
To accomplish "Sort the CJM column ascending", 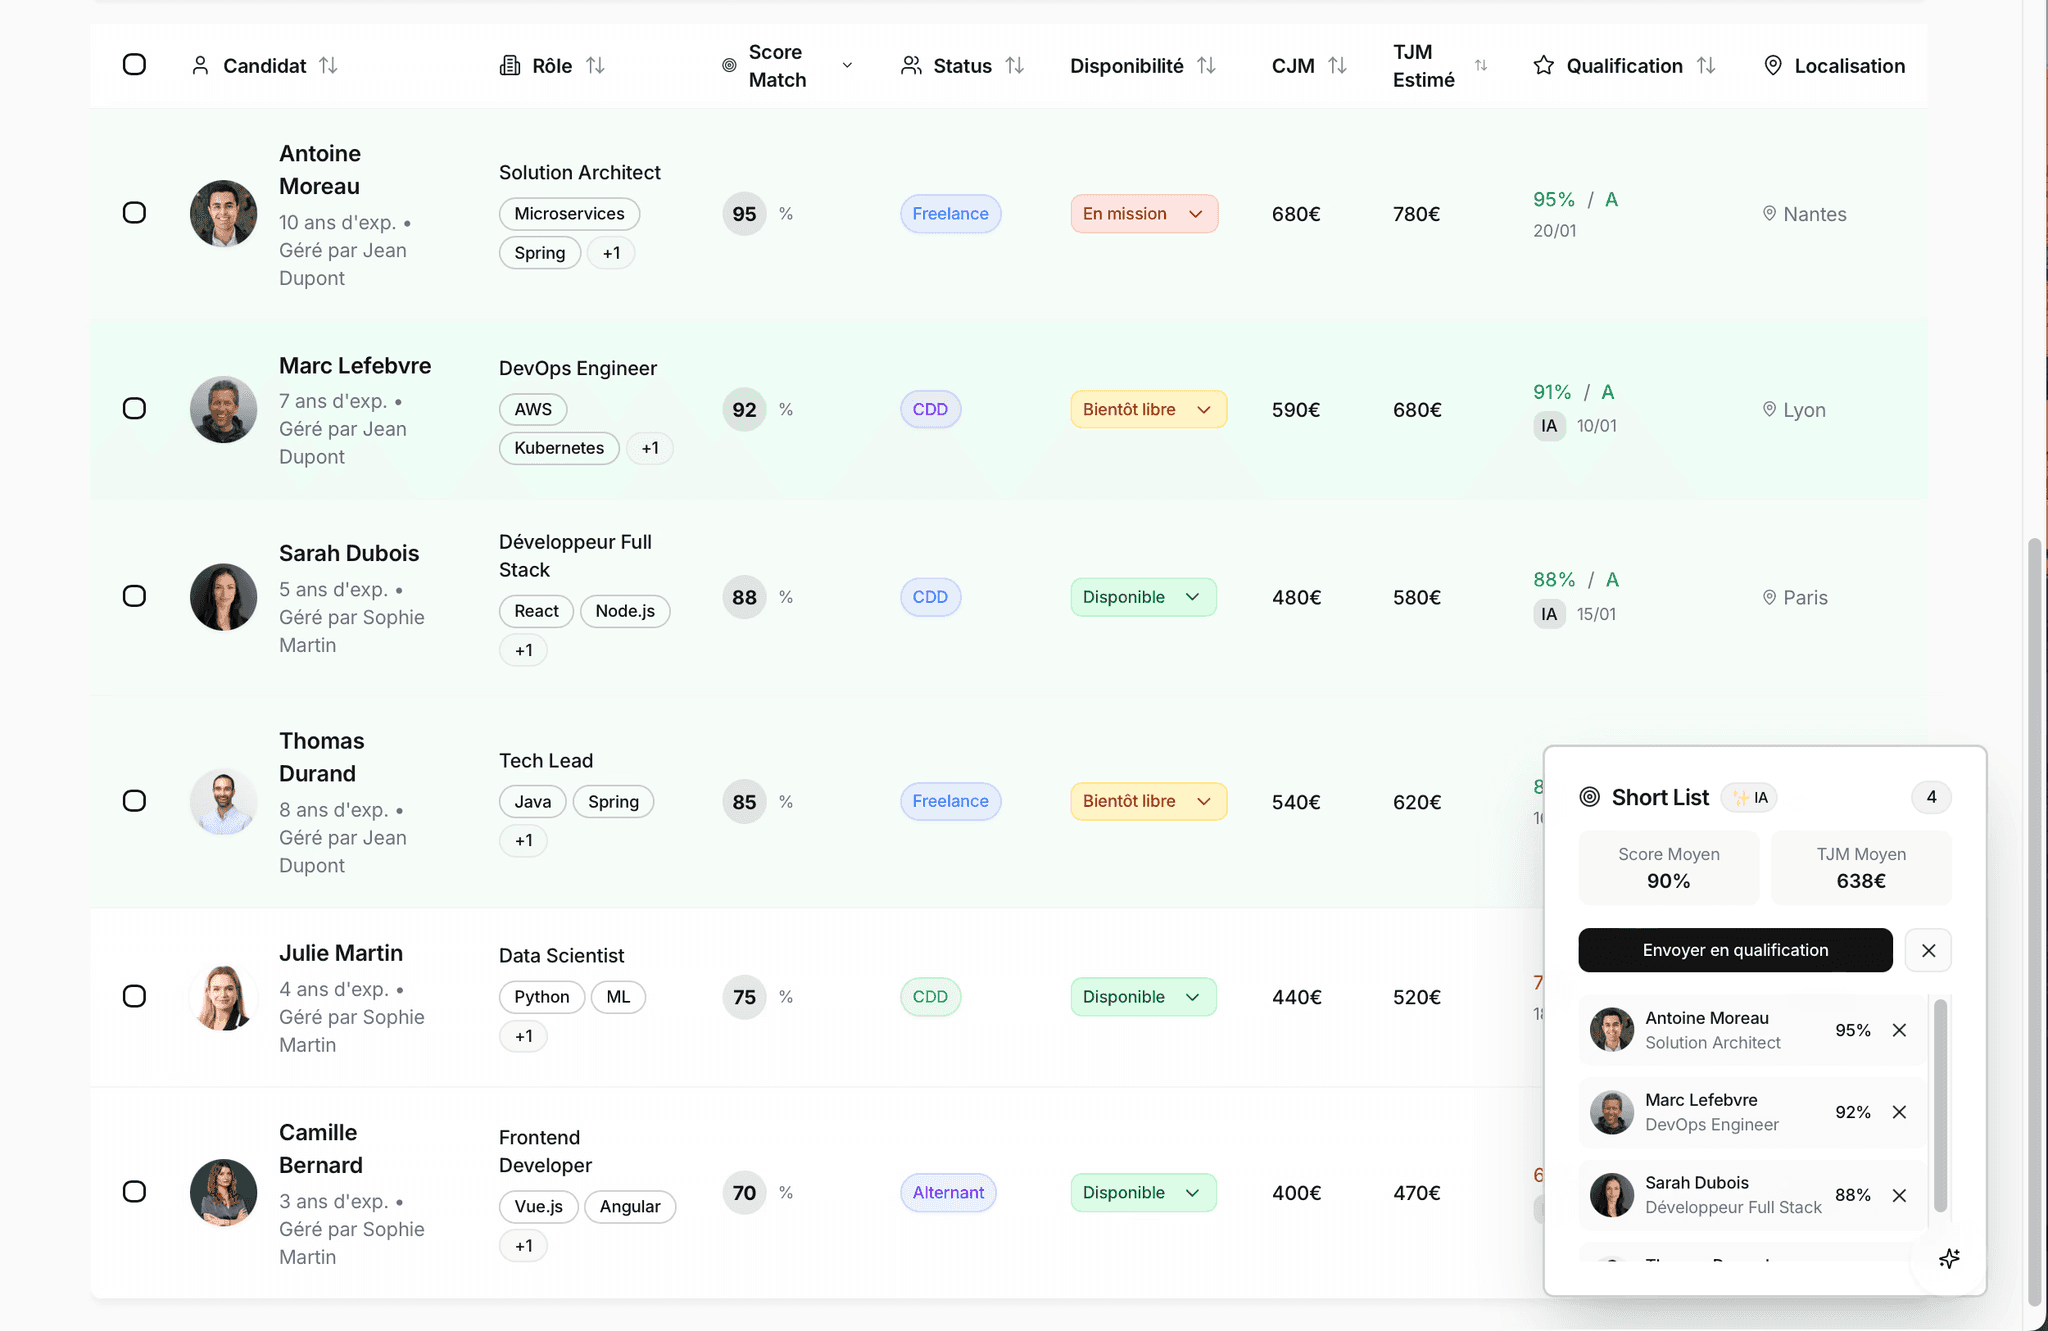I will pos(1339,65).
